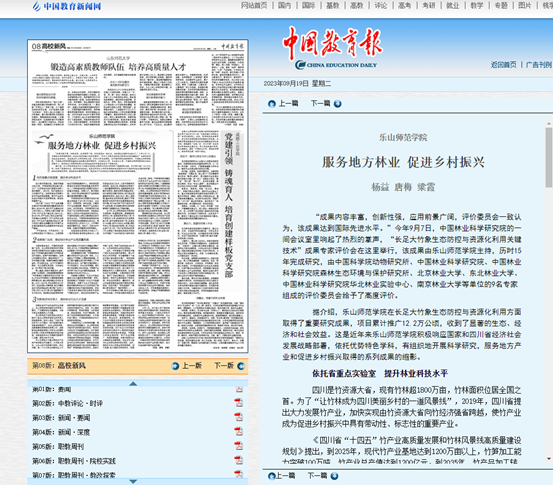Click bottom 下一篇 round arrow icon

[x=334, y=476]
